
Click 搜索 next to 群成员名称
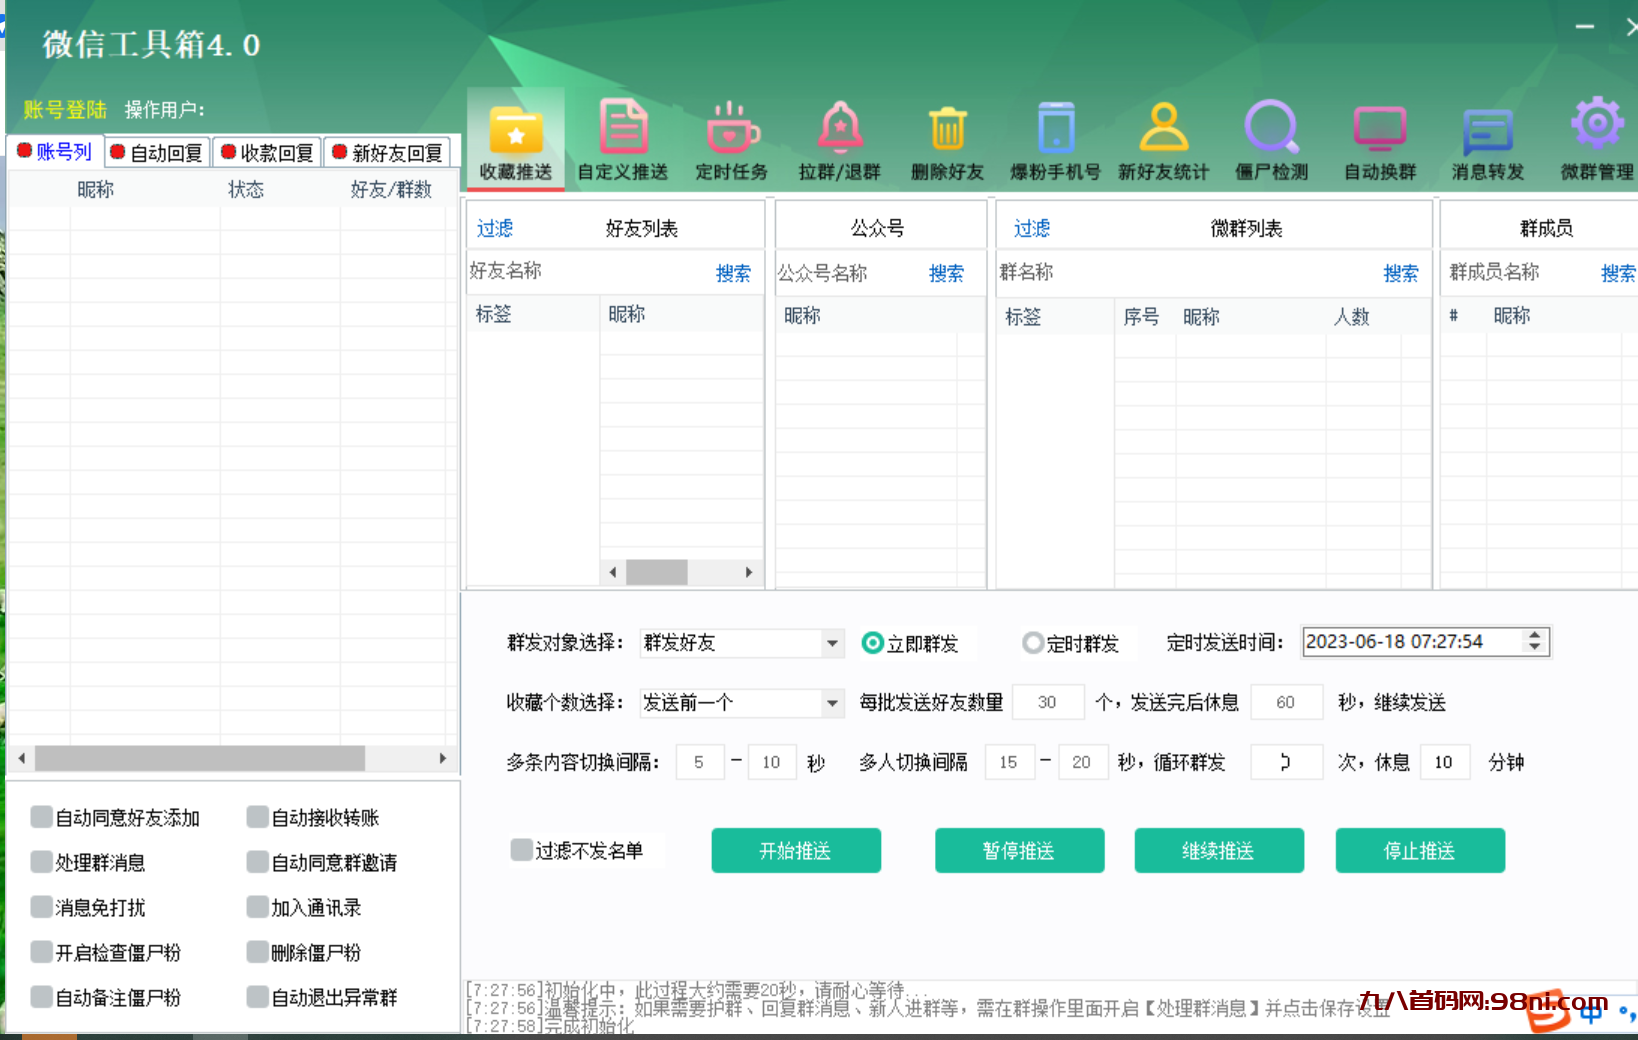(1618, 273)
